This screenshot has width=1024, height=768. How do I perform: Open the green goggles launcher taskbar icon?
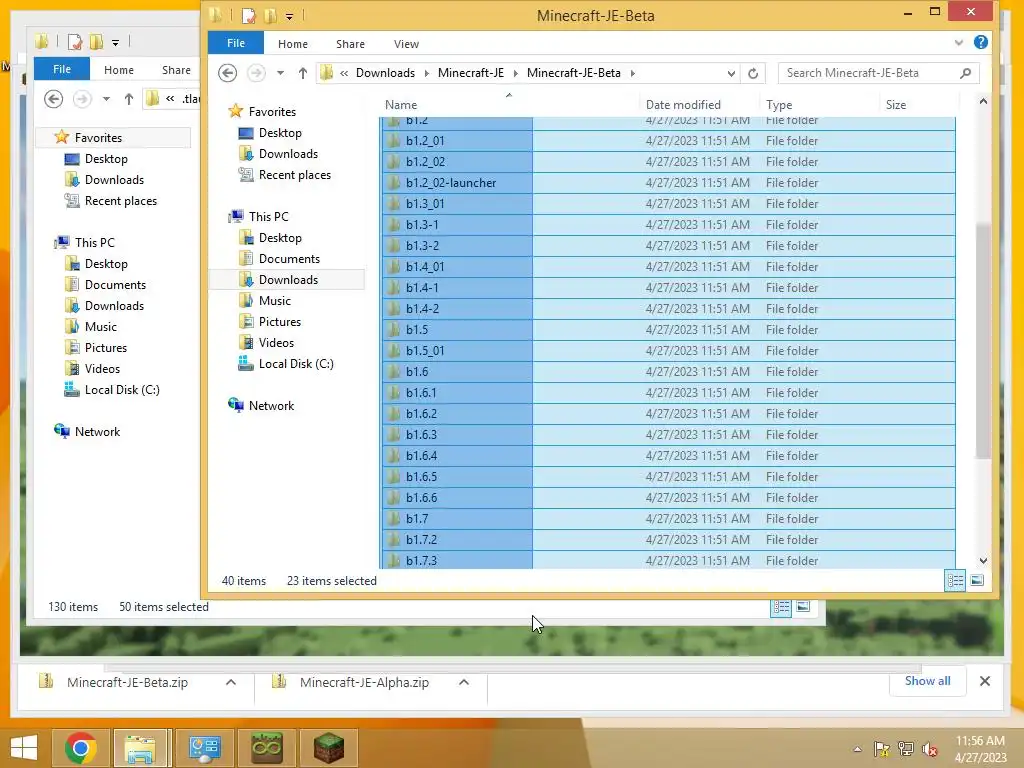[x=266, y=748]
